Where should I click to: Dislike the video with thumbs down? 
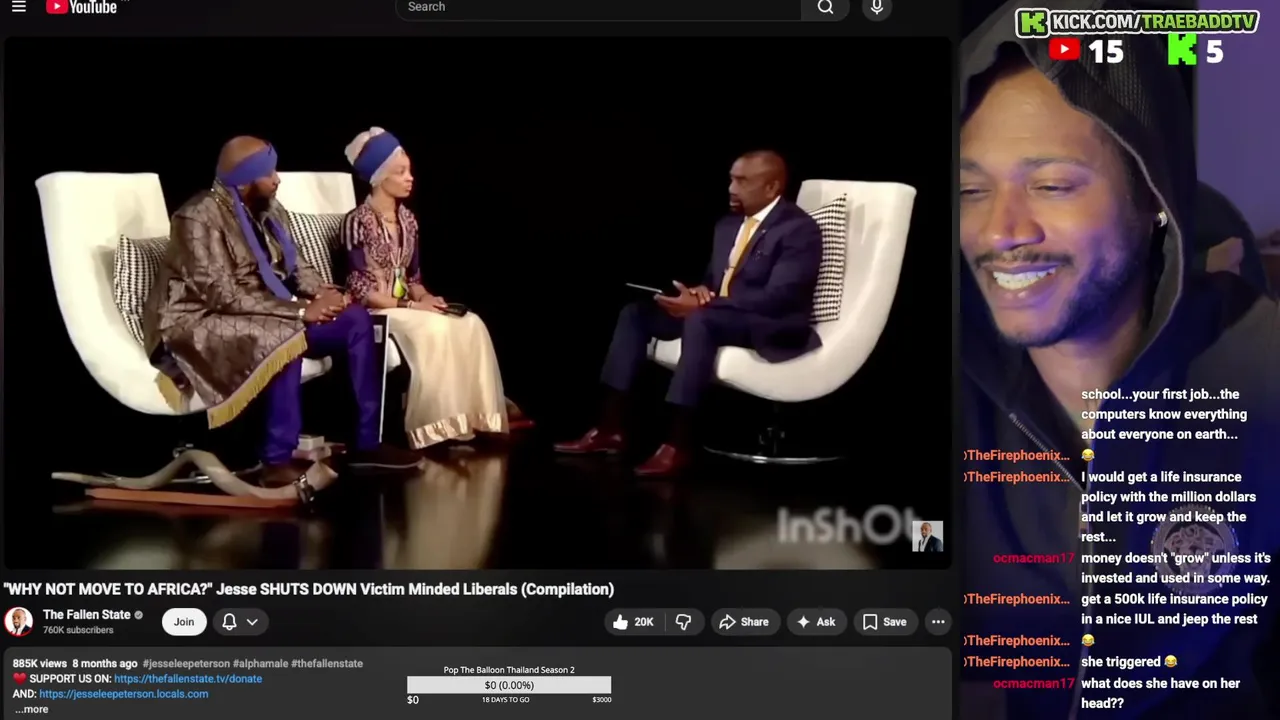pos(684,622)
